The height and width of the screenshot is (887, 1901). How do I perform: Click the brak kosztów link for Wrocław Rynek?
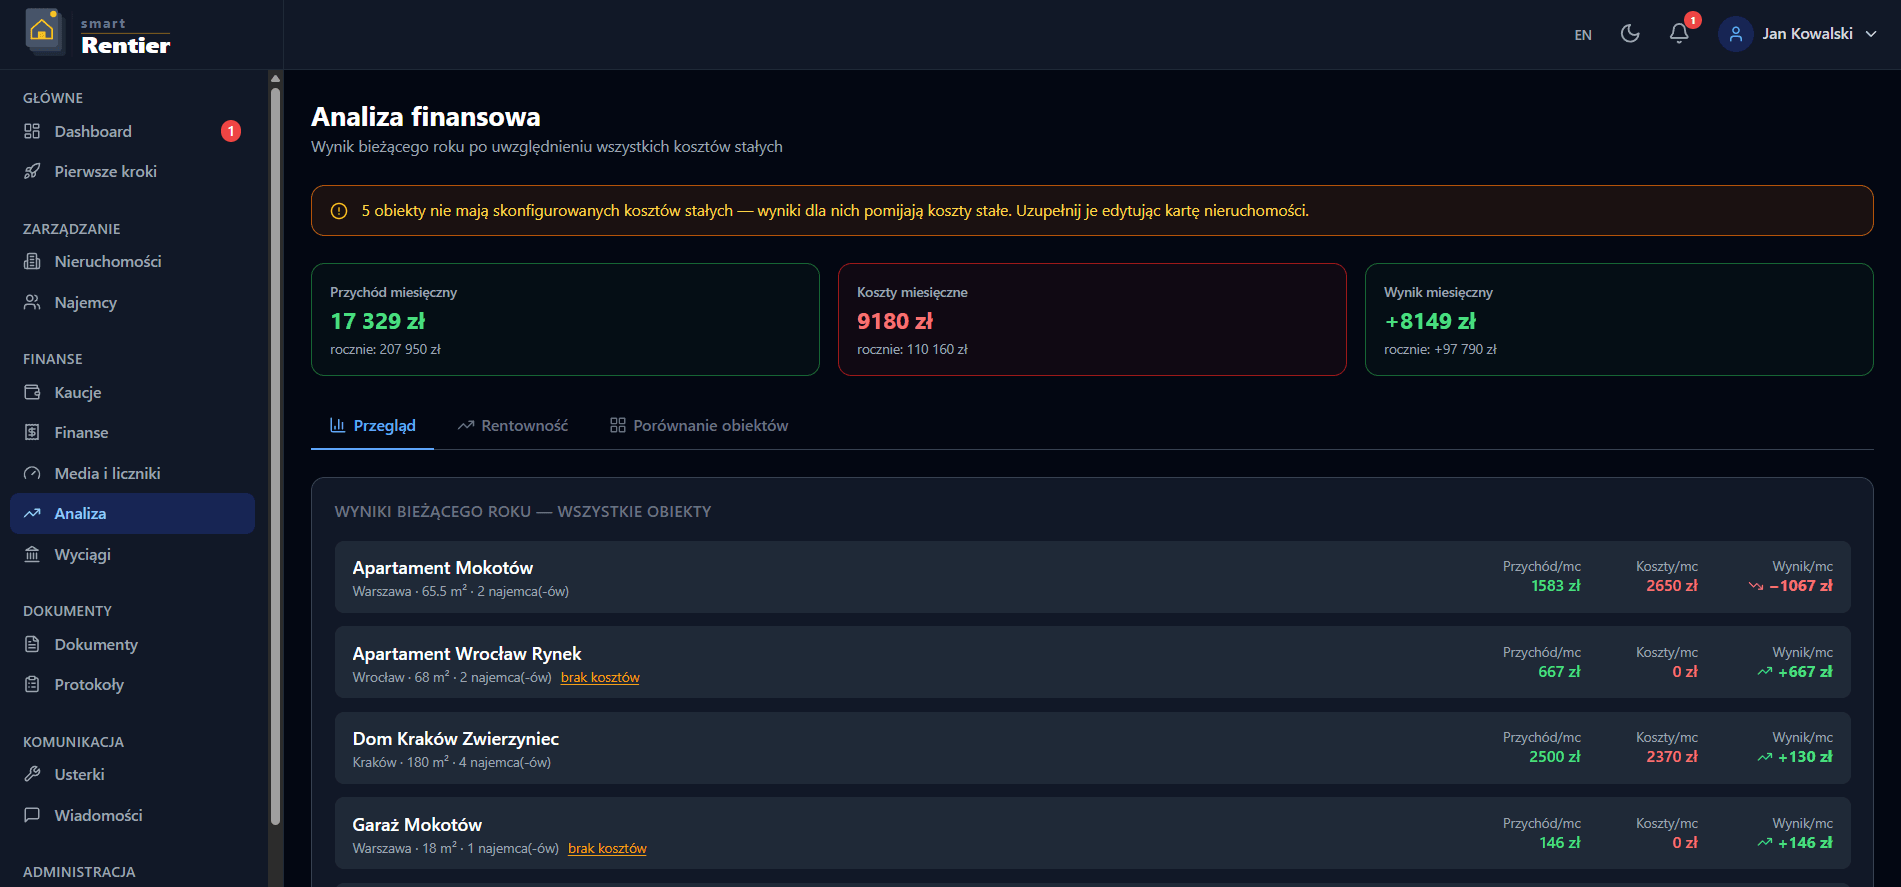[600, 677]
